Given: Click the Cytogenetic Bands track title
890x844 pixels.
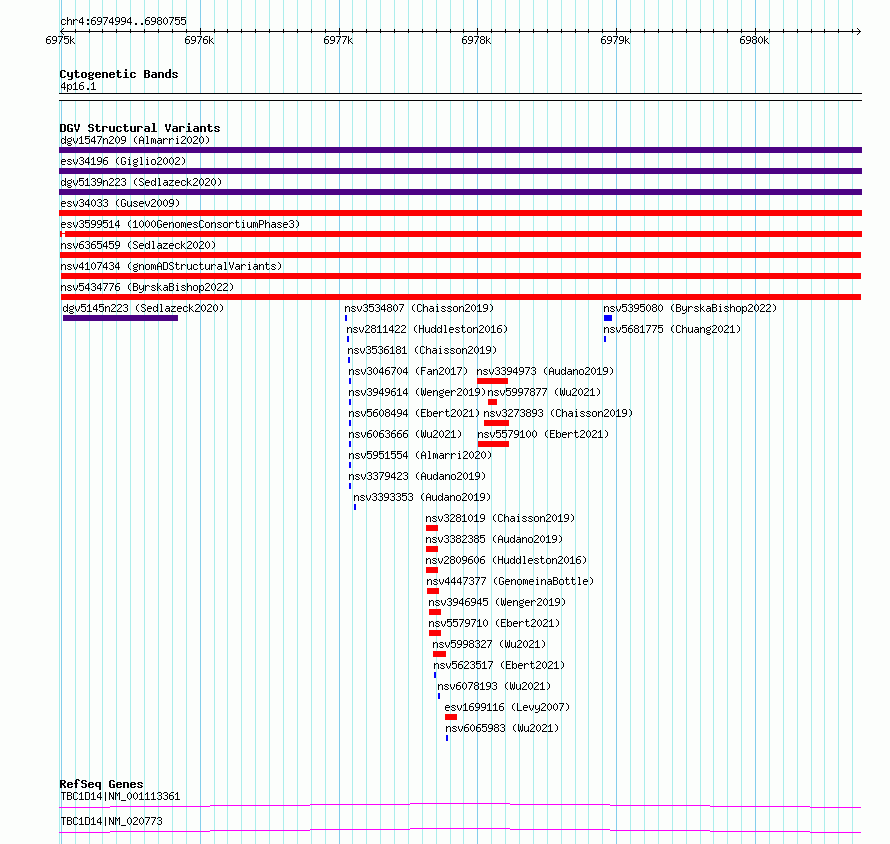Looking at the screenshot, I should click(x=119, y=74).
